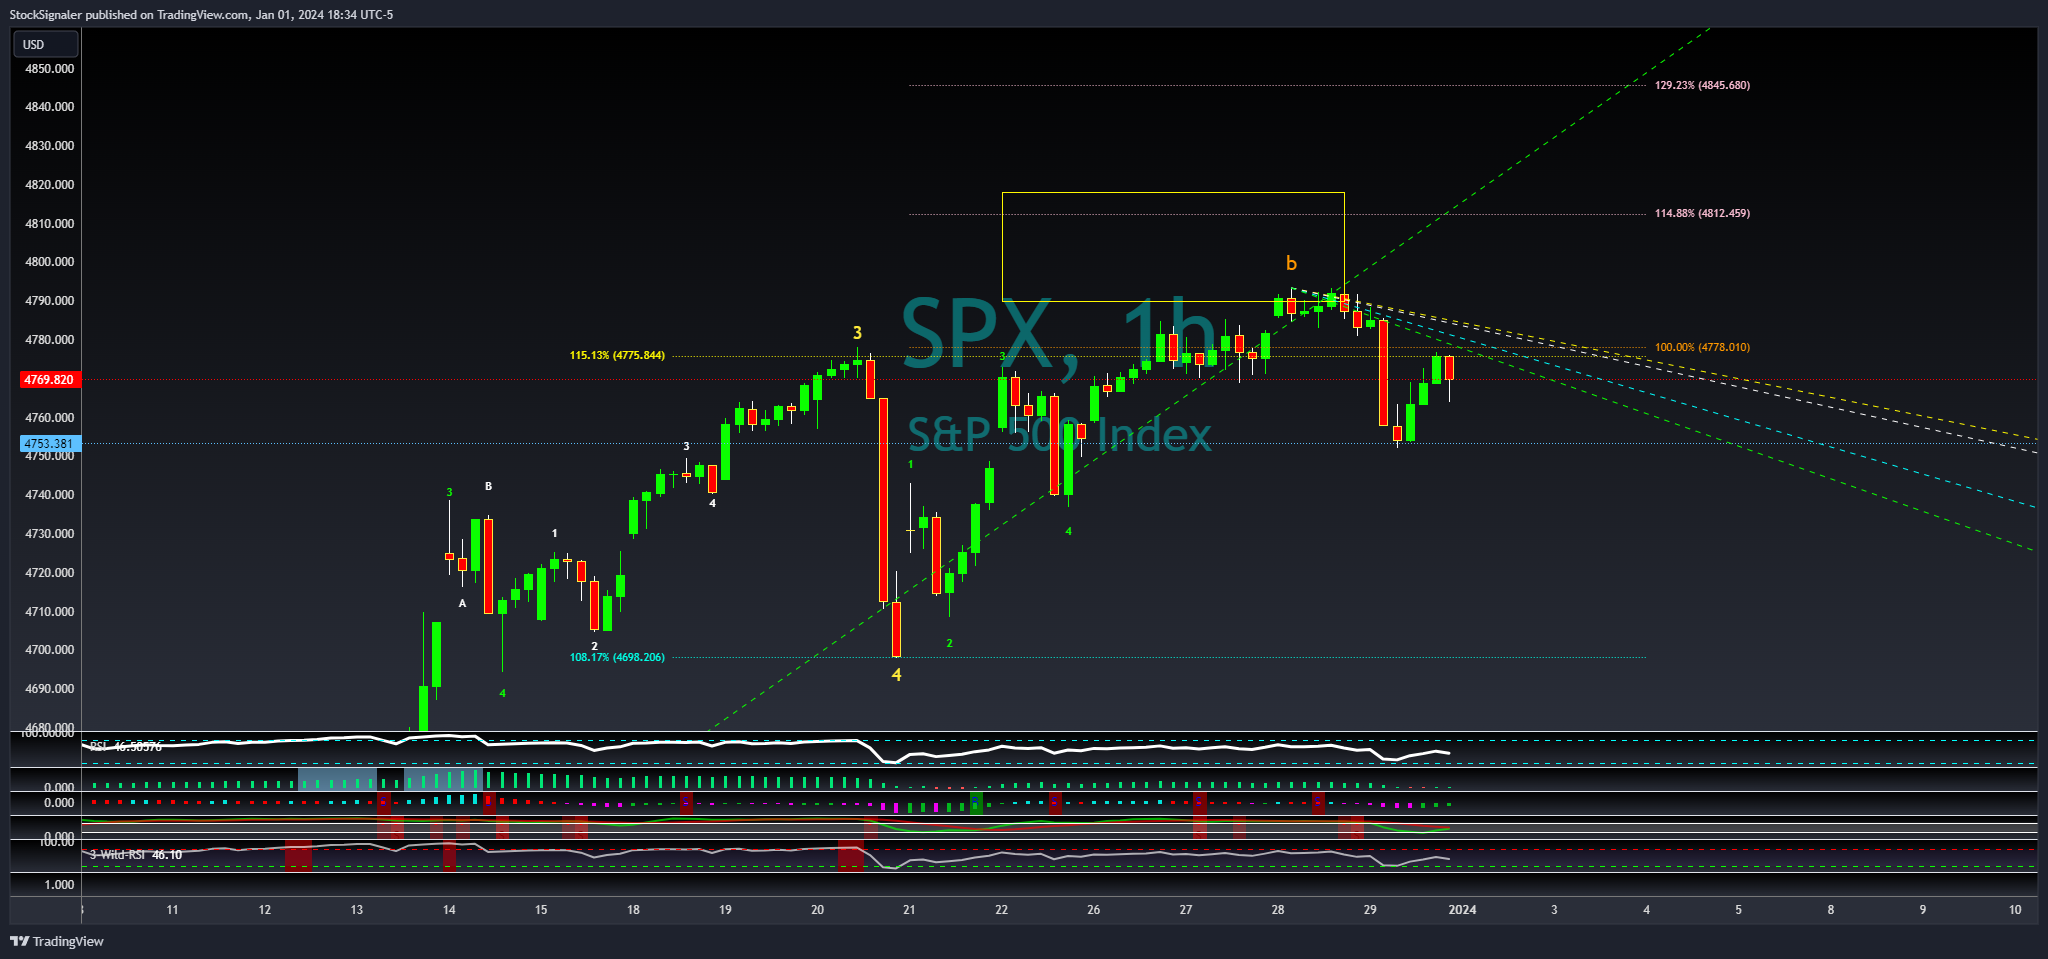Click the StockSignaler published header text
The width and height of the screenshot is (2048, 959).
coord(201,15)
